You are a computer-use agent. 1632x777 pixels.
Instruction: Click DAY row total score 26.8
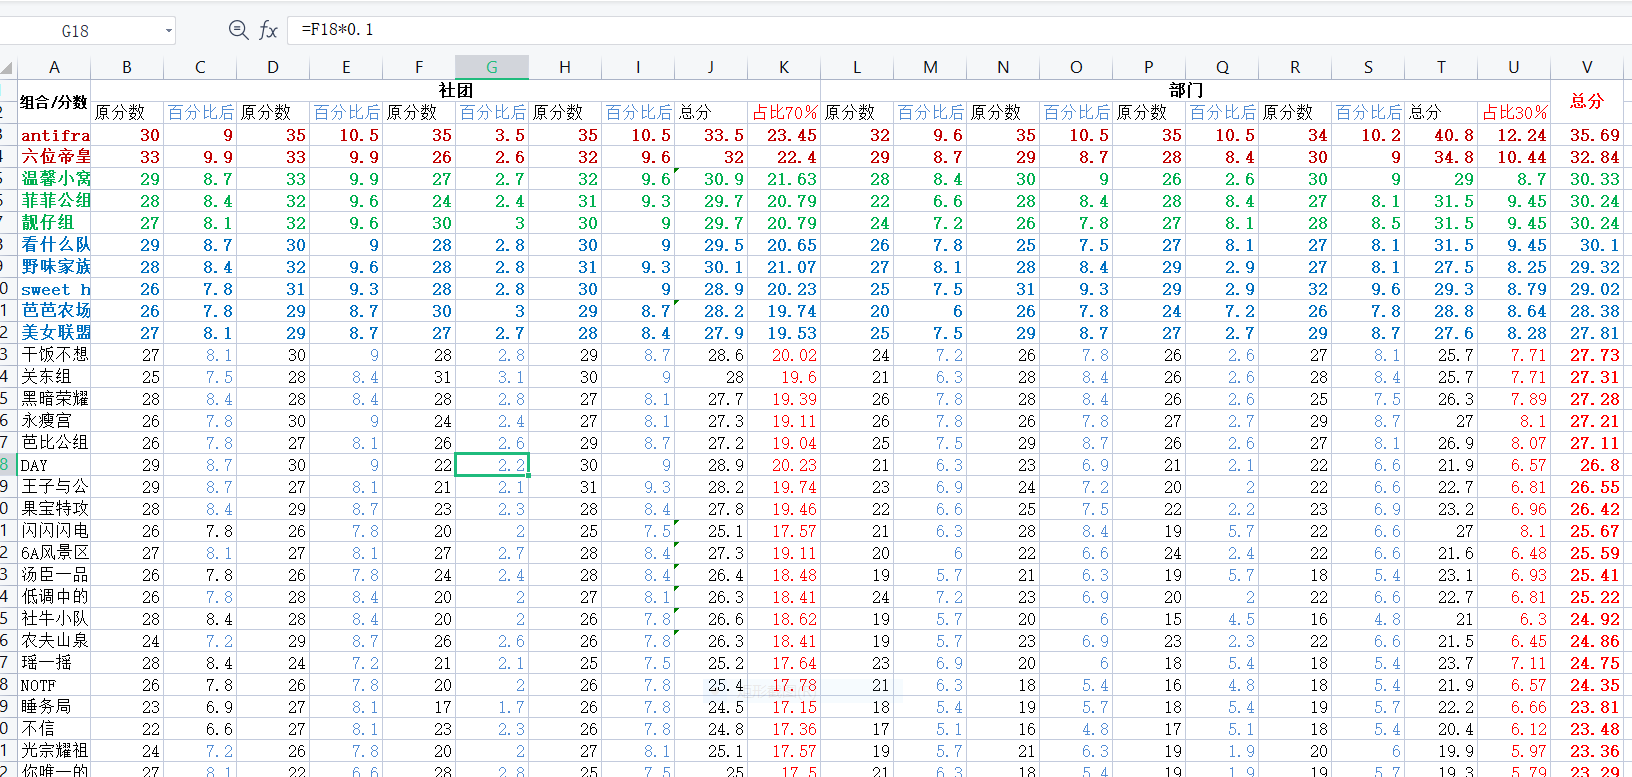pos(1587,465)
